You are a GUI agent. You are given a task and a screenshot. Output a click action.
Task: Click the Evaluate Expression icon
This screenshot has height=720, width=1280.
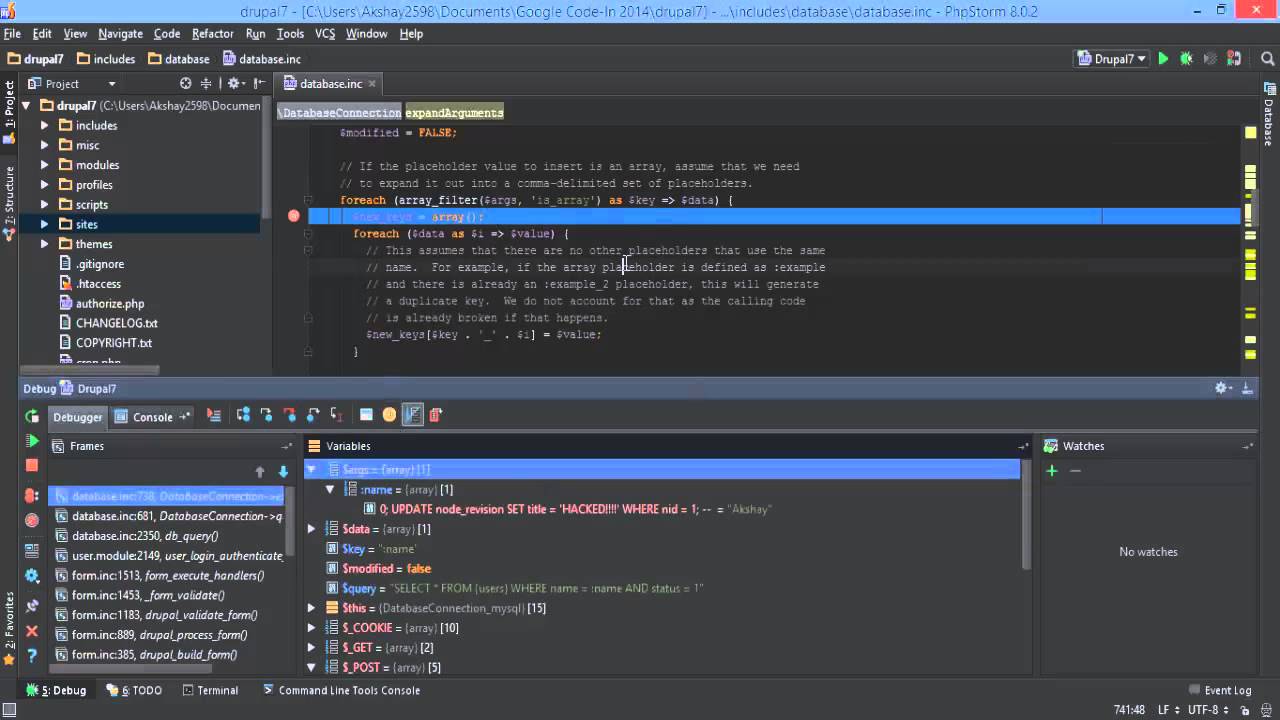tap(366, 415)
